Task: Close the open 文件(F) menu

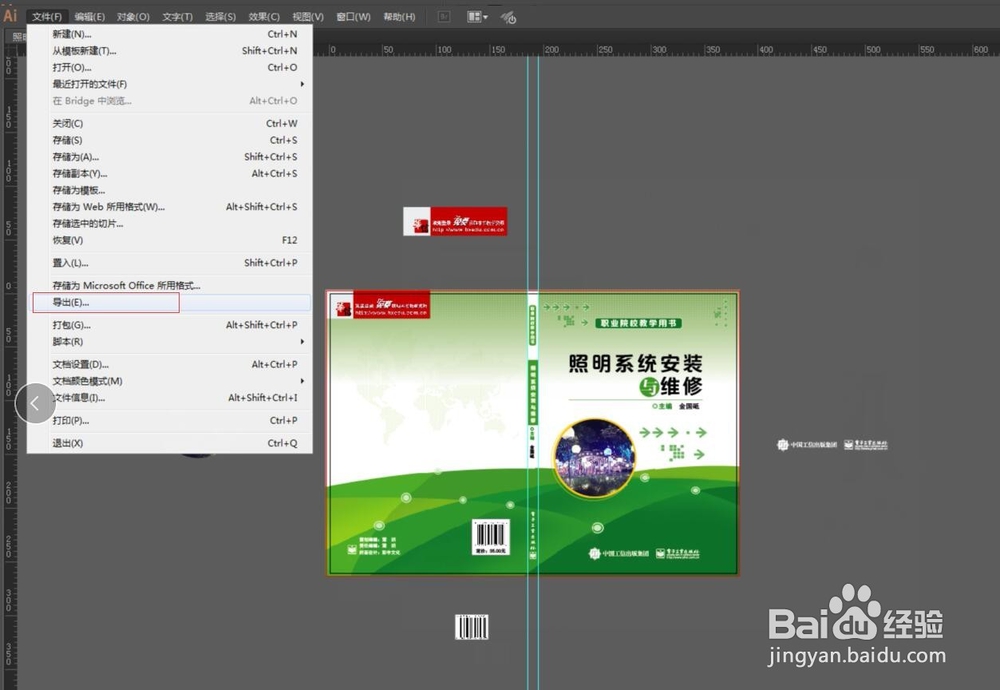Action: click(x=47, y=17)
